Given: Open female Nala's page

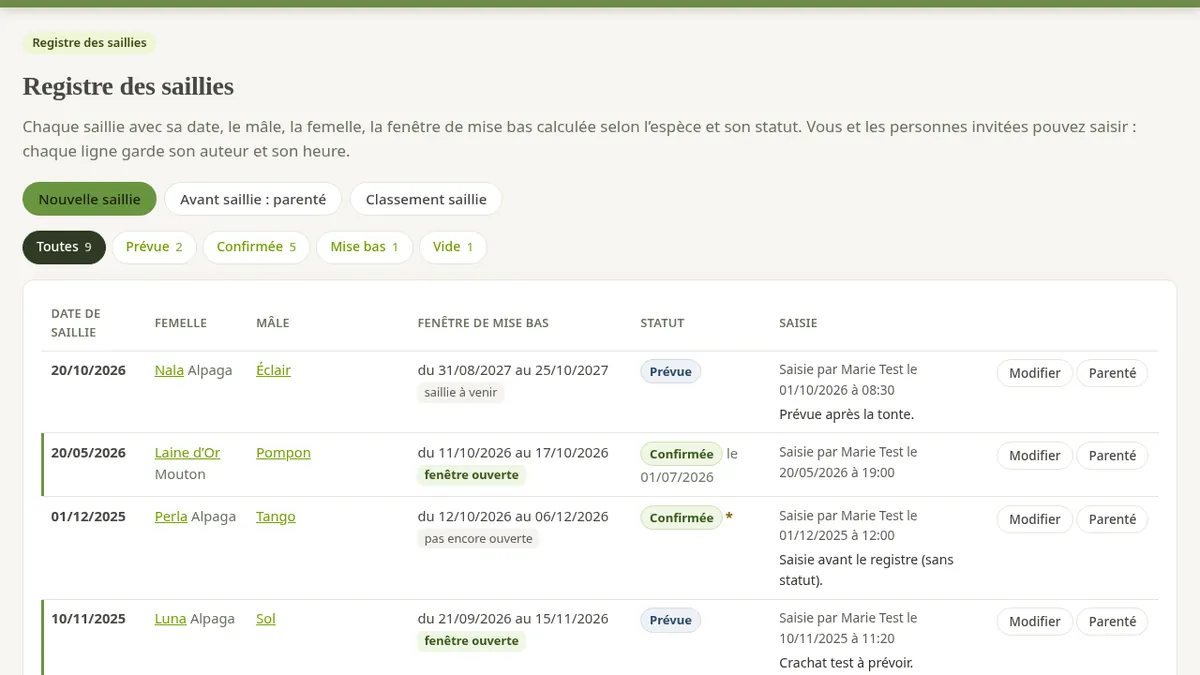Looking at the screenshot, I should tap(169, 370).
